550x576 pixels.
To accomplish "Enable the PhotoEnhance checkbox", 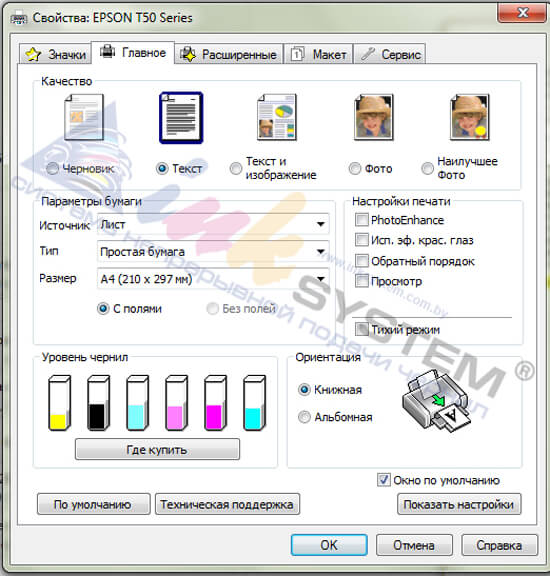I will [362, 220].
